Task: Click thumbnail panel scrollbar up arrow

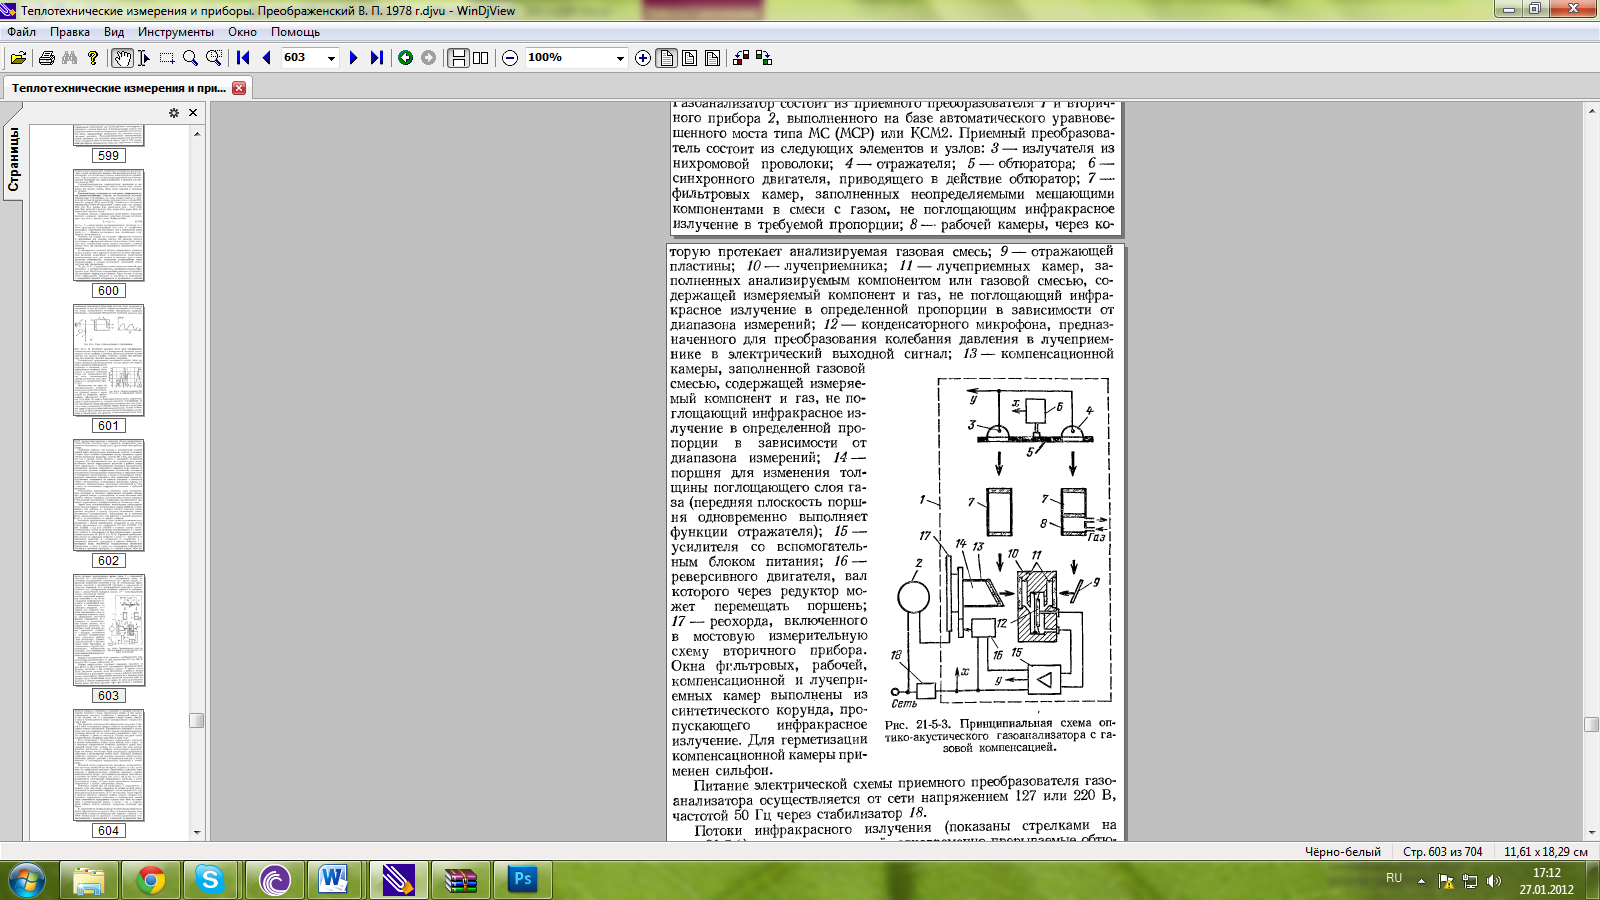Action: [197, 133]
